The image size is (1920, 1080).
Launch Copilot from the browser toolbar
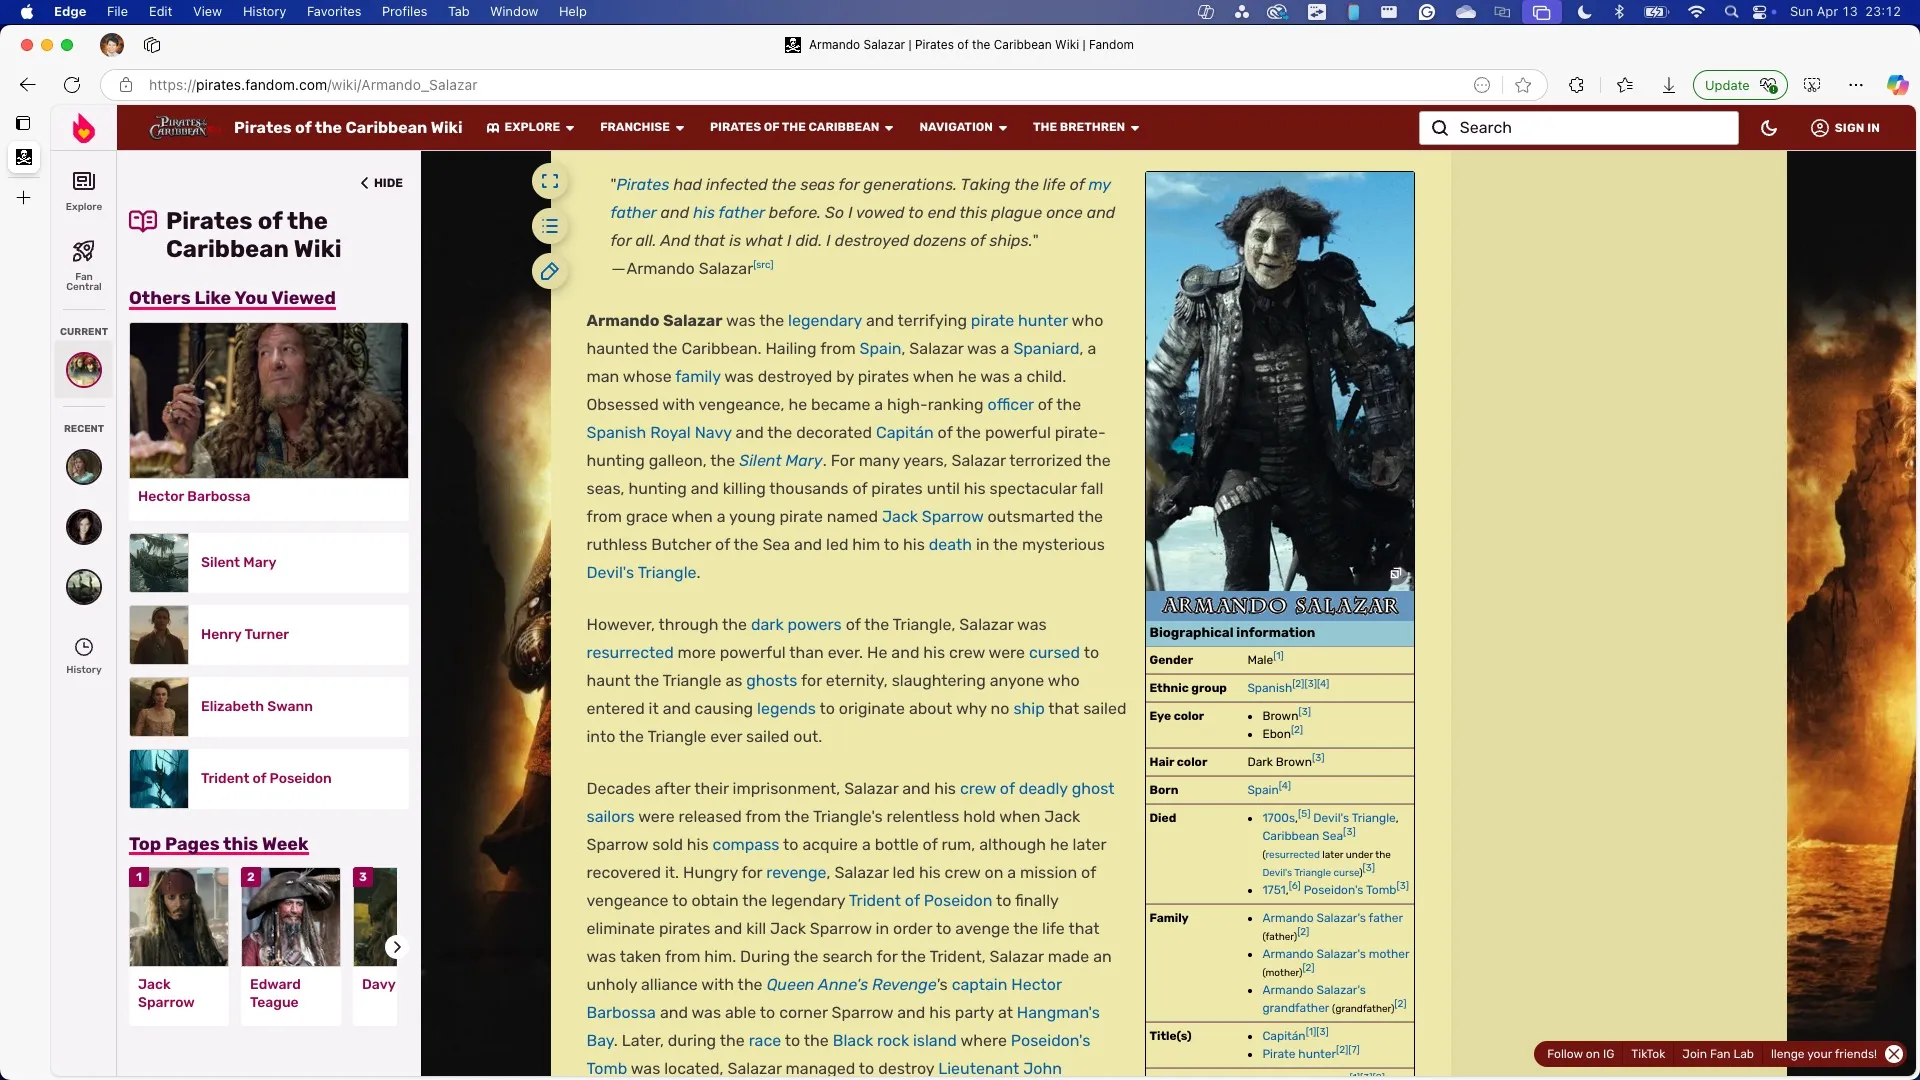pyautogui.click(x=1896, y=85)
